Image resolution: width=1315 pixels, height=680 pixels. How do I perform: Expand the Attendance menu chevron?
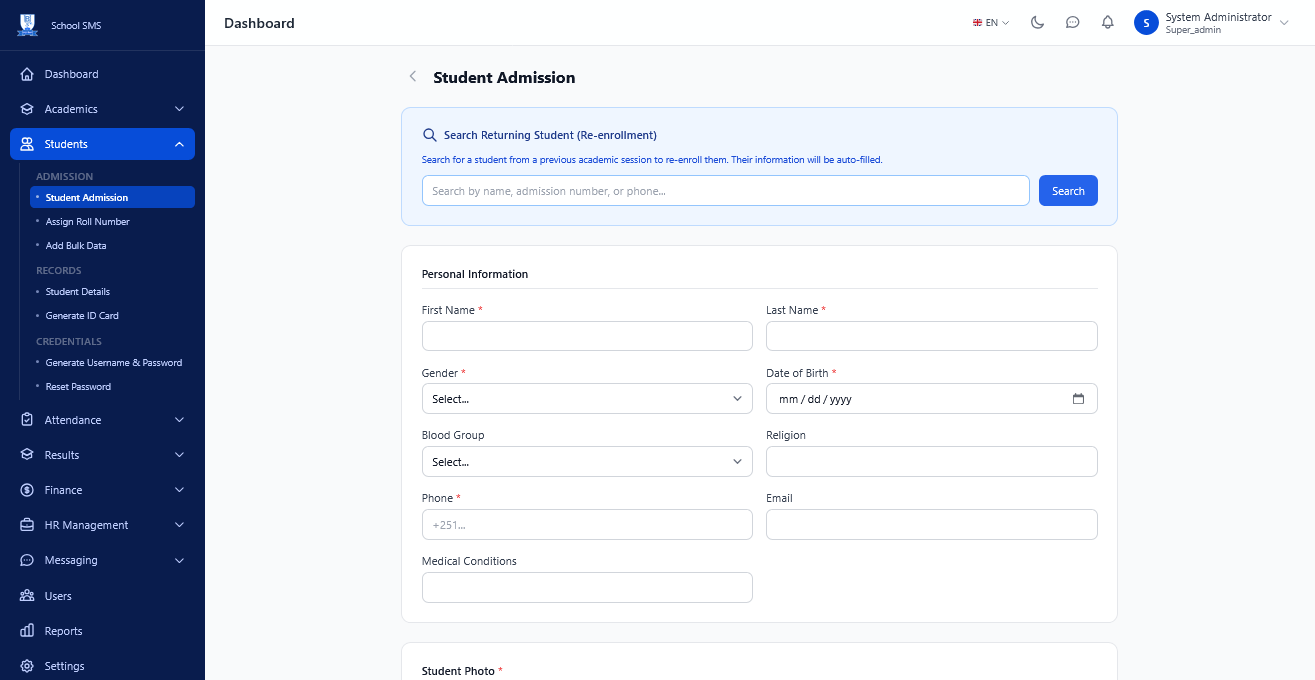179,420
